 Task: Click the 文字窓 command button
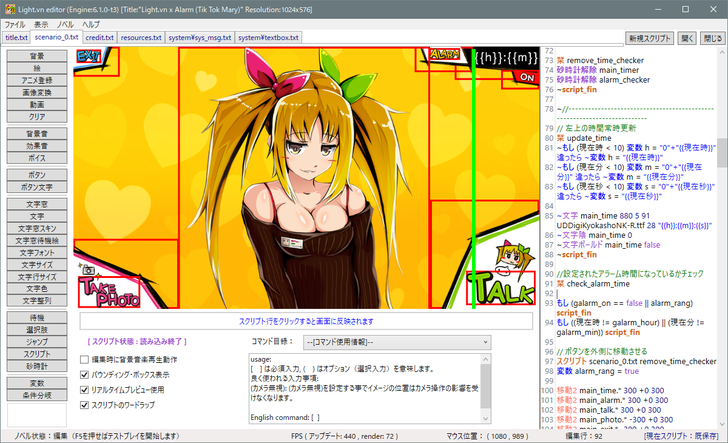(37, 204)
